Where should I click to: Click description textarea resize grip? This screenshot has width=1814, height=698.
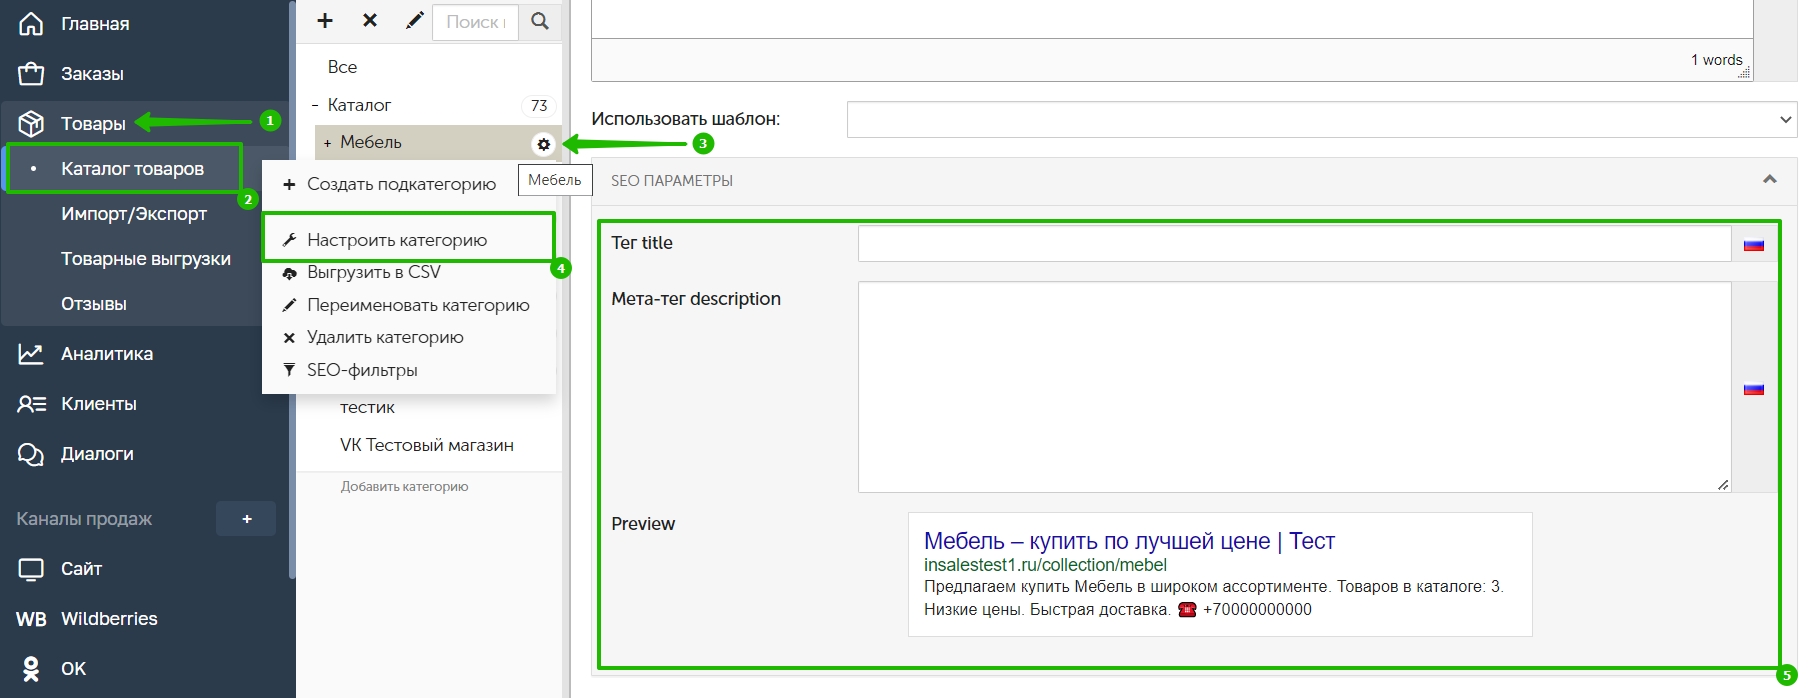pos(1723,484)
